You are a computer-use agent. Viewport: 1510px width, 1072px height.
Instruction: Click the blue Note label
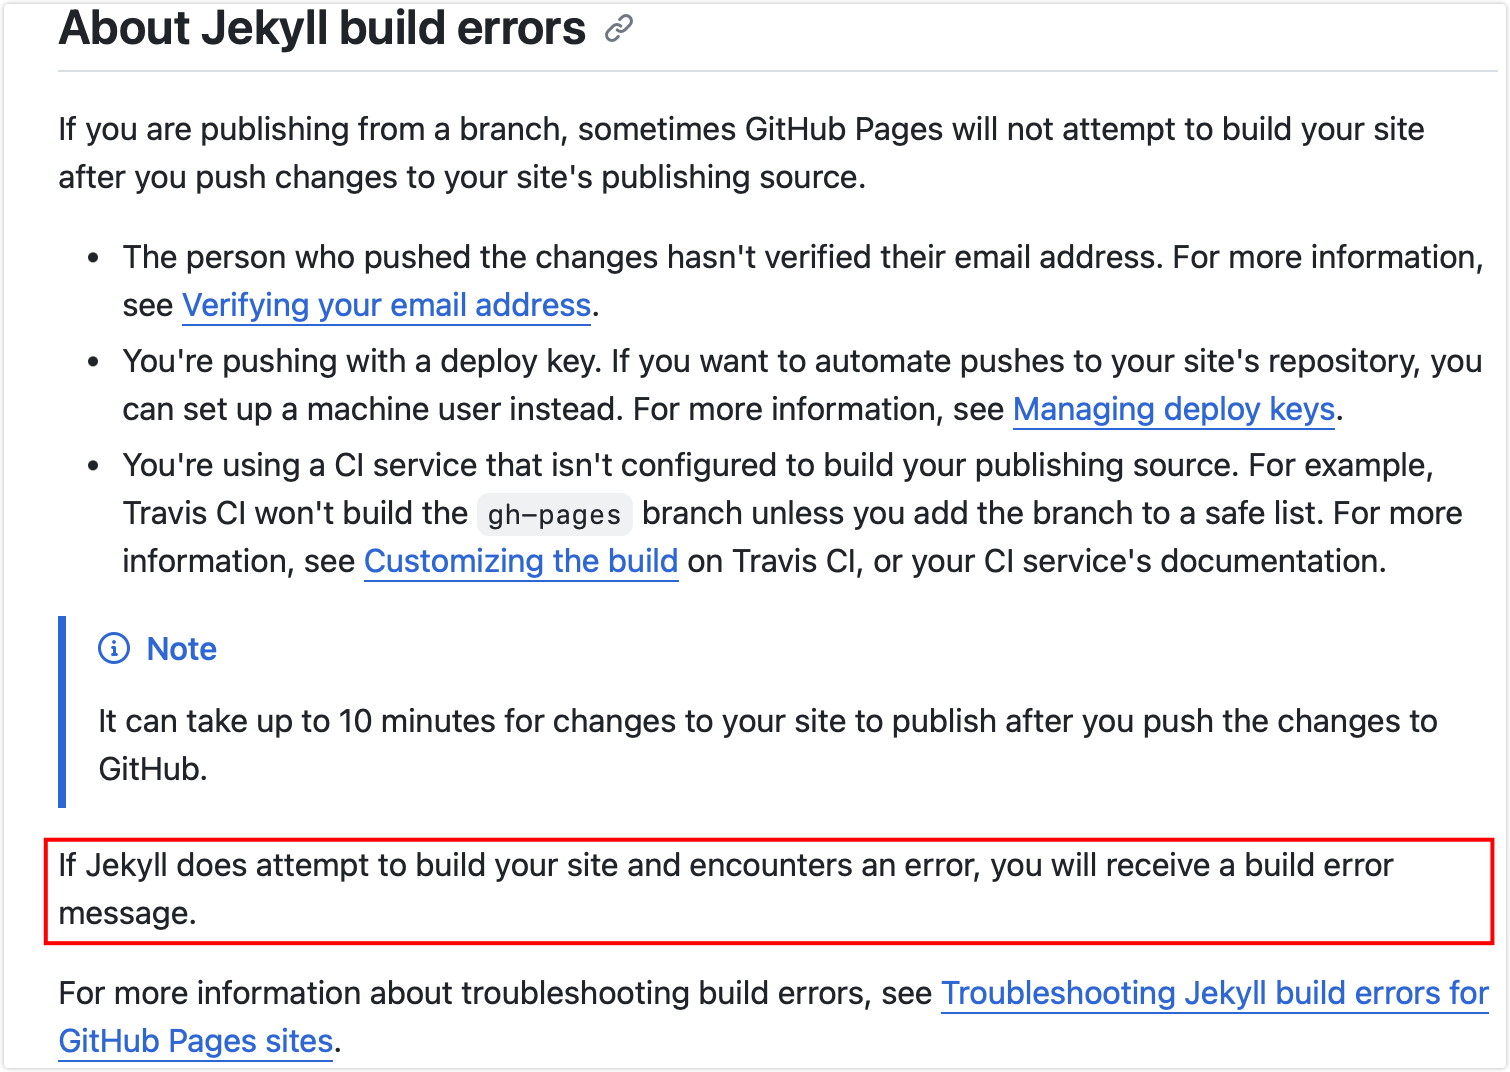tap(182, 649)
